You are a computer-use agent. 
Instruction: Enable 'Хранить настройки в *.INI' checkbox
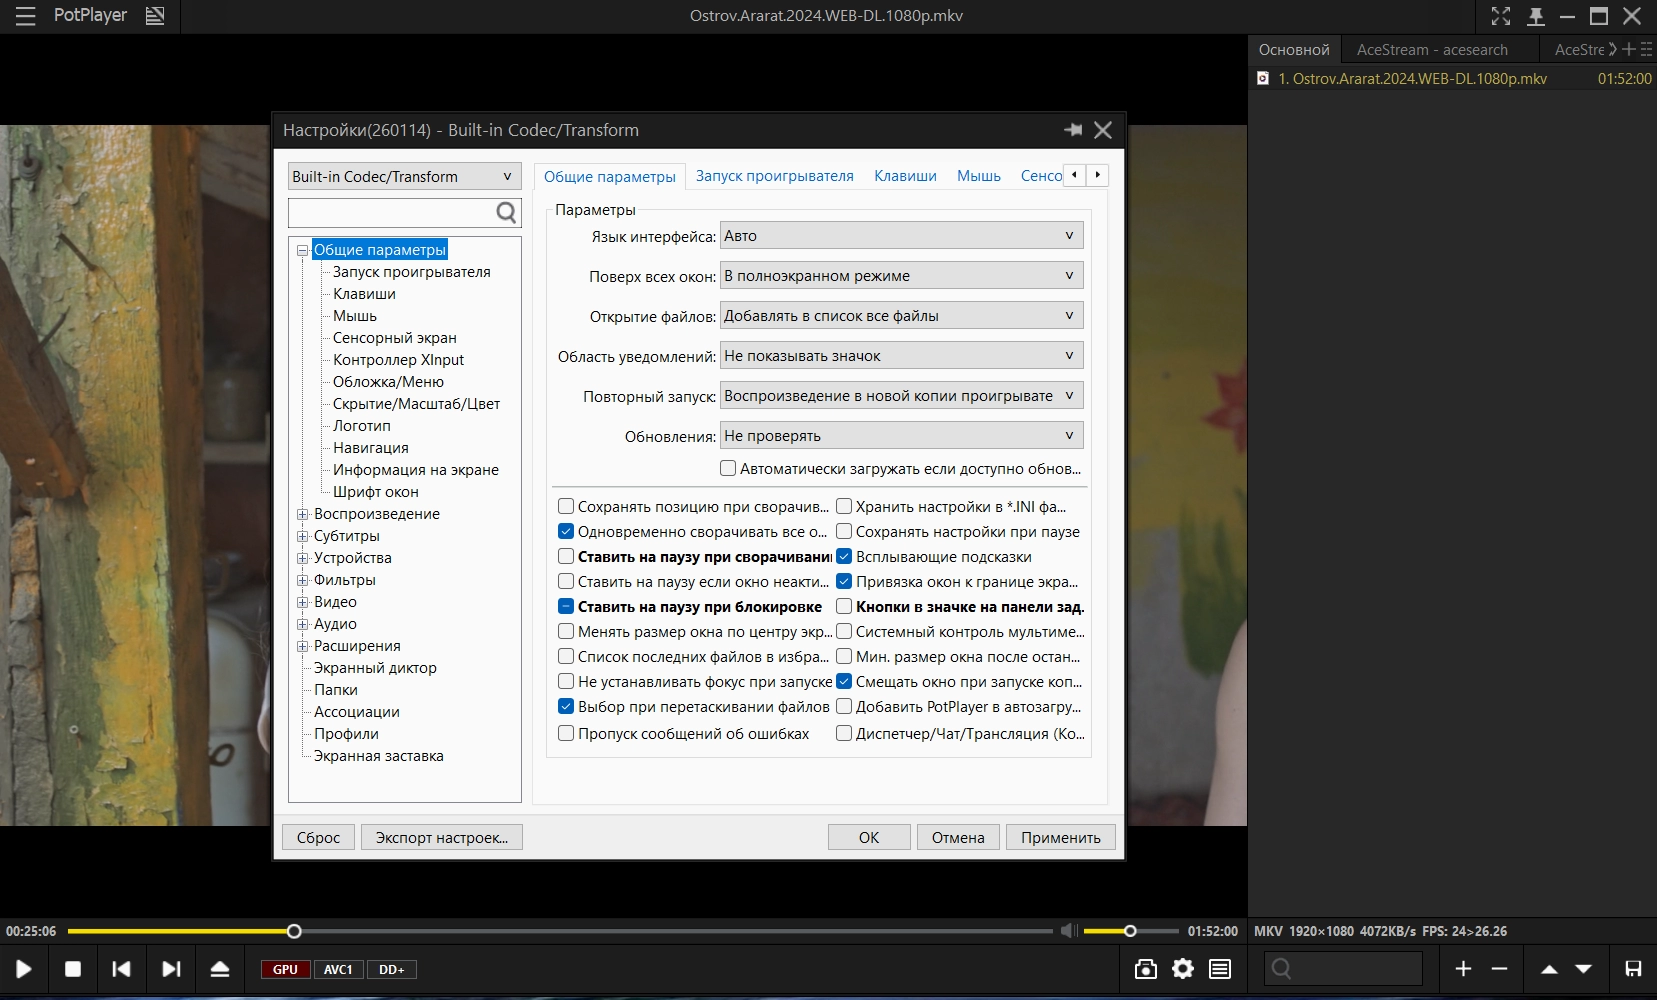click(844, 507)
